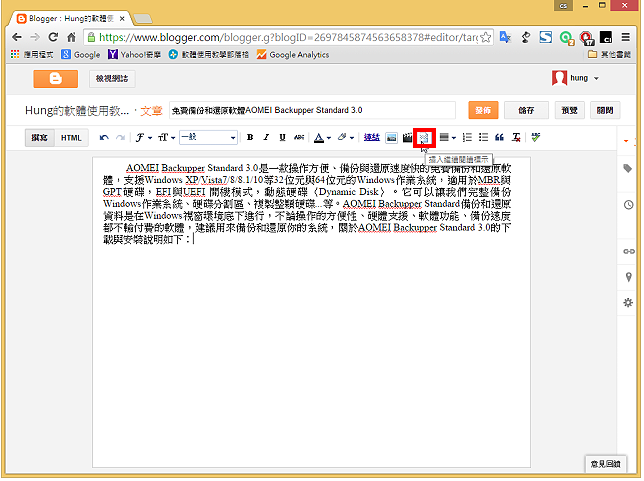
Task: Click the Google Translate extension icon
Action: (x=505, y=37)
